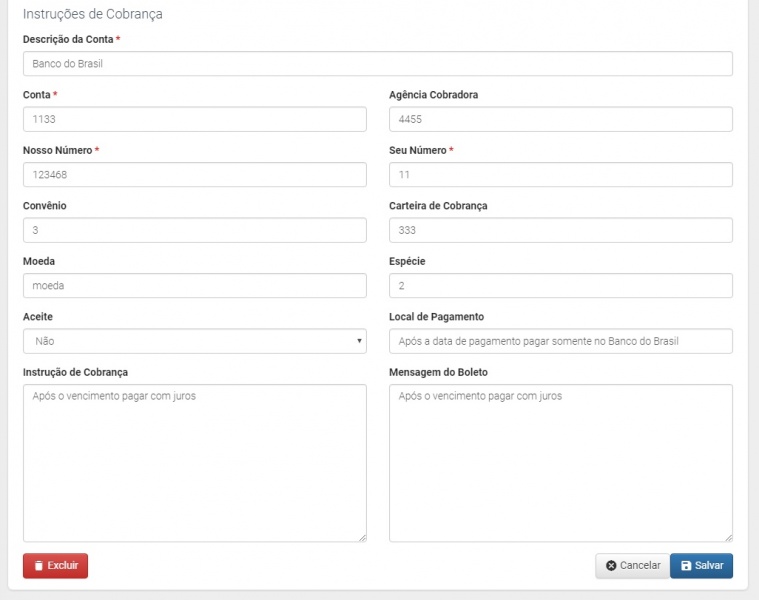Click the Aceite label text
The image size is (759, 600).
[x=38, y=317]
